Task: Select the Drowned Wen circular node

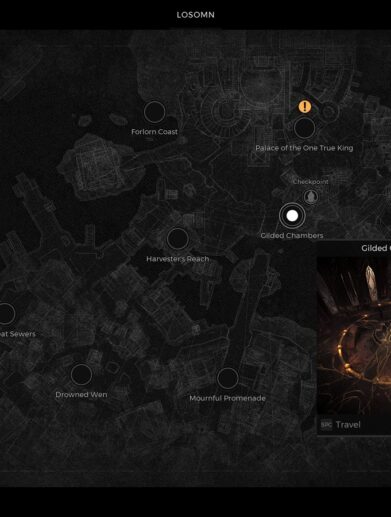Action: pyautogui.click(x=81, y=375)
